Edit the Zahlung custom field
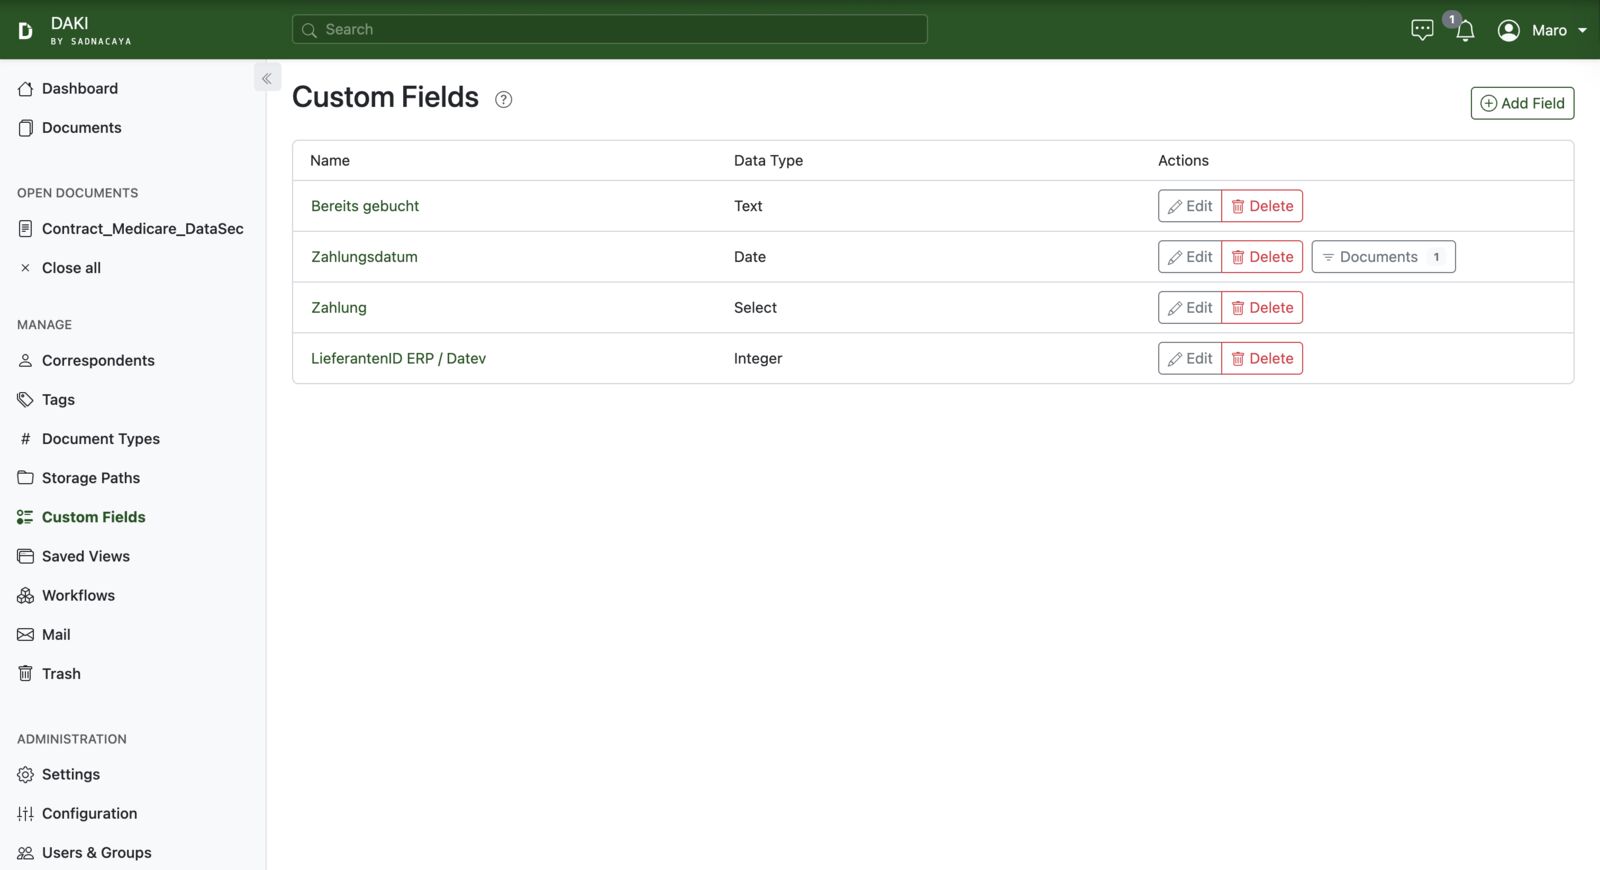This screenshot has width=1600, height=870. (x=1190, y=308)
